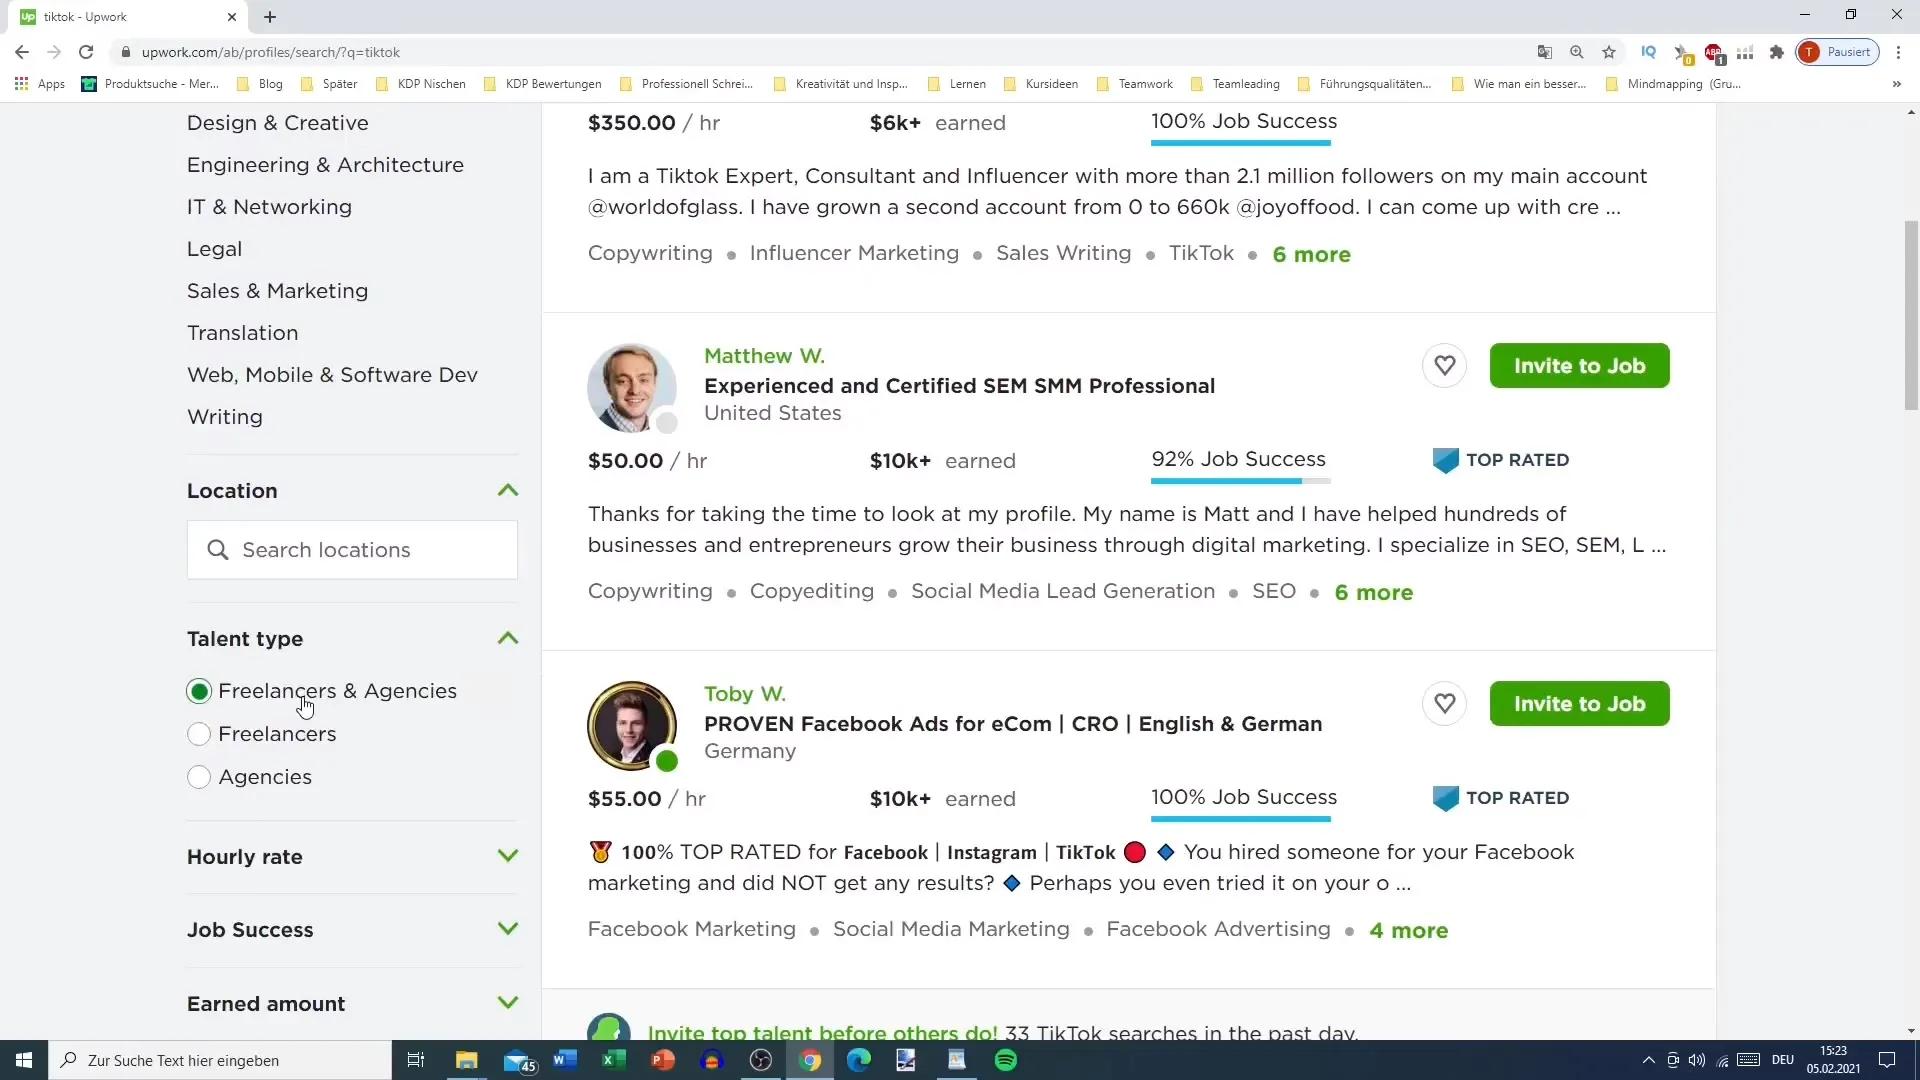
Task: Choose the Writing category
Action: click(225, 417)
